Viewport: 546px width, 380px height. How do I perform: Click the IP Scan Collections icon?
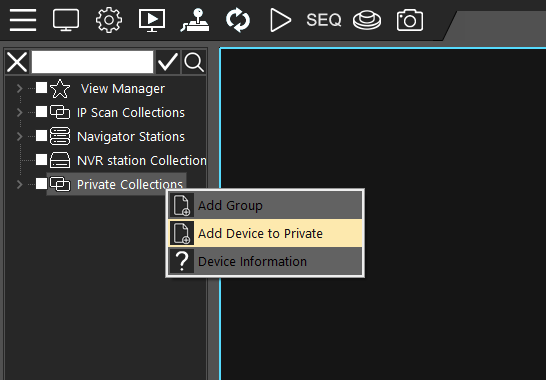coord(60,112)
